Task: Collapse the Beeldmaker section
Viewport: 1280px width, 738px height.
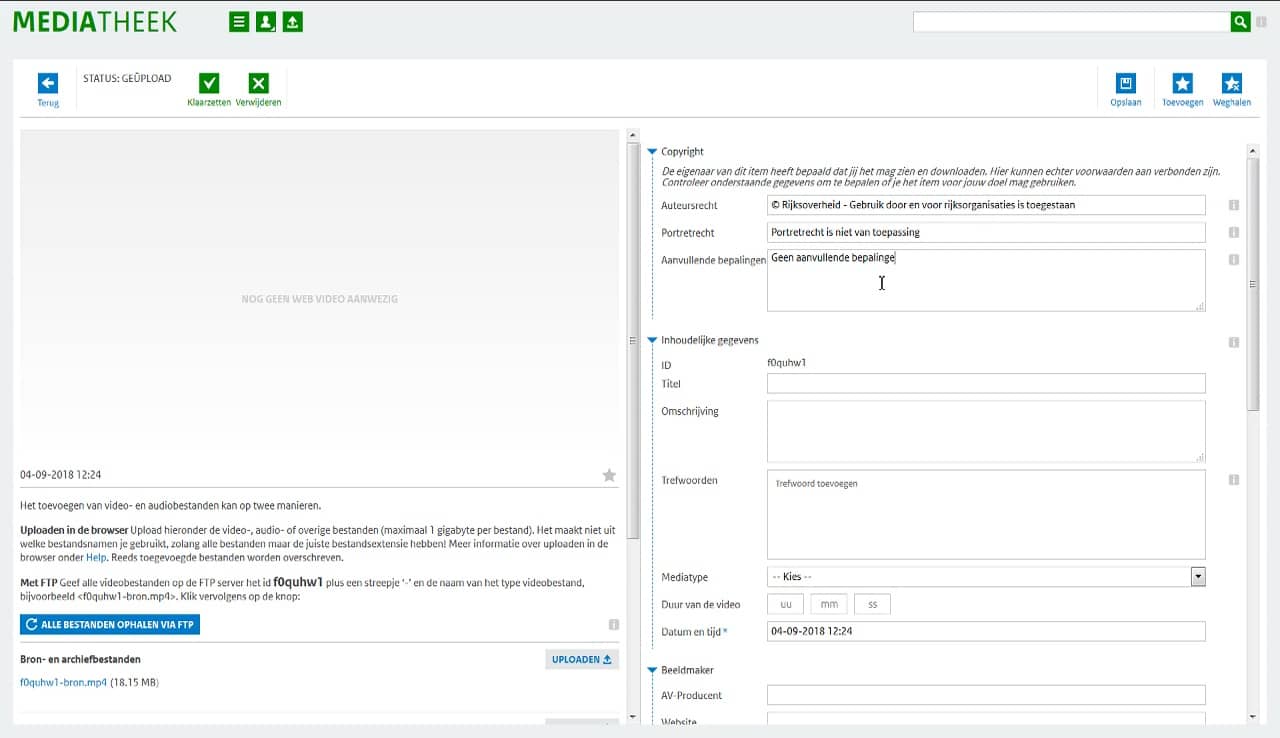Action: pos(652,670)
